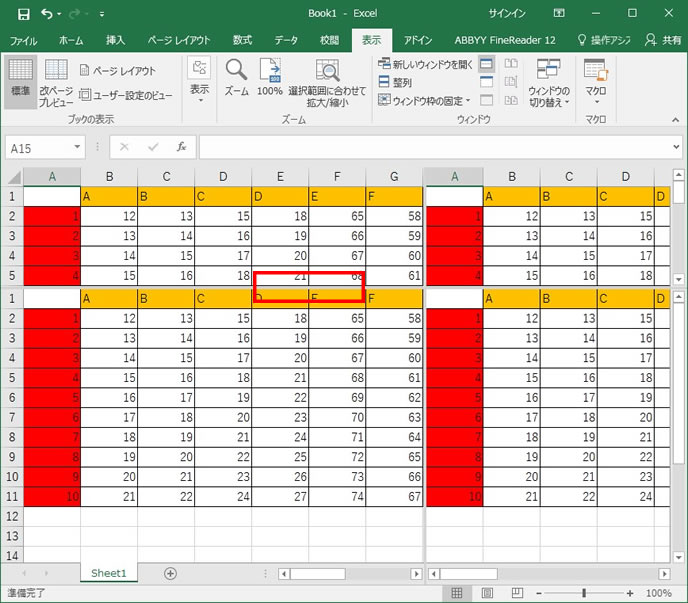
Task: Click the 共有 share button
Action: [x=663, y=40]
